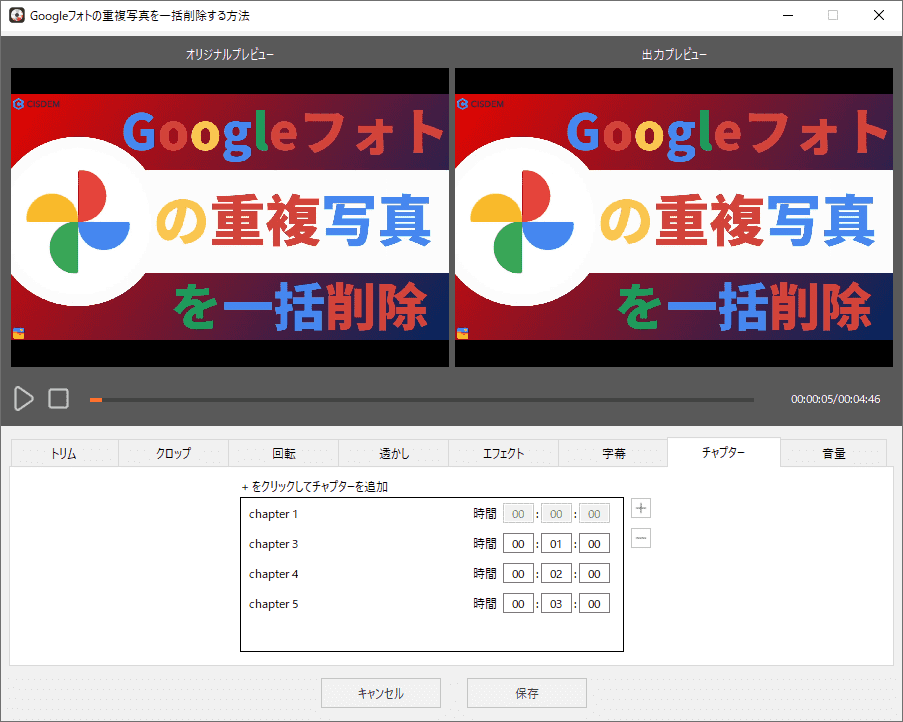Click the seconds field of chapter 4

594,573
